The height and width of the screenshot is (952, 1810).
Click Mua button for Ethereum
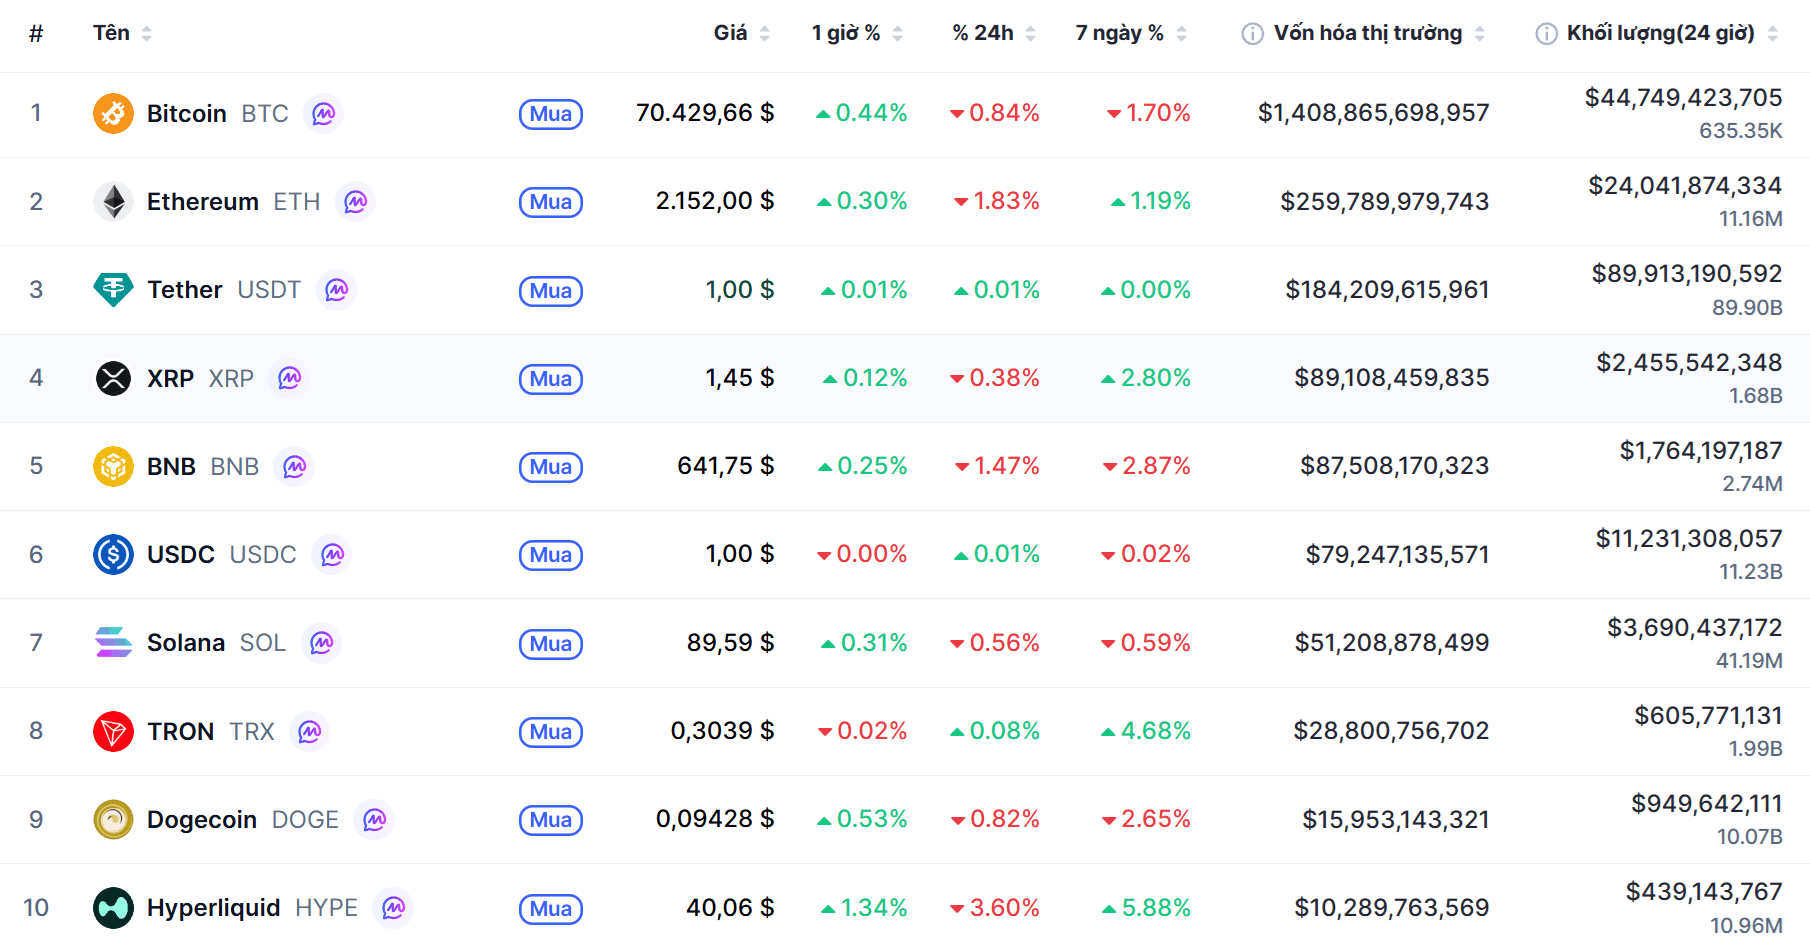point(551,202)
